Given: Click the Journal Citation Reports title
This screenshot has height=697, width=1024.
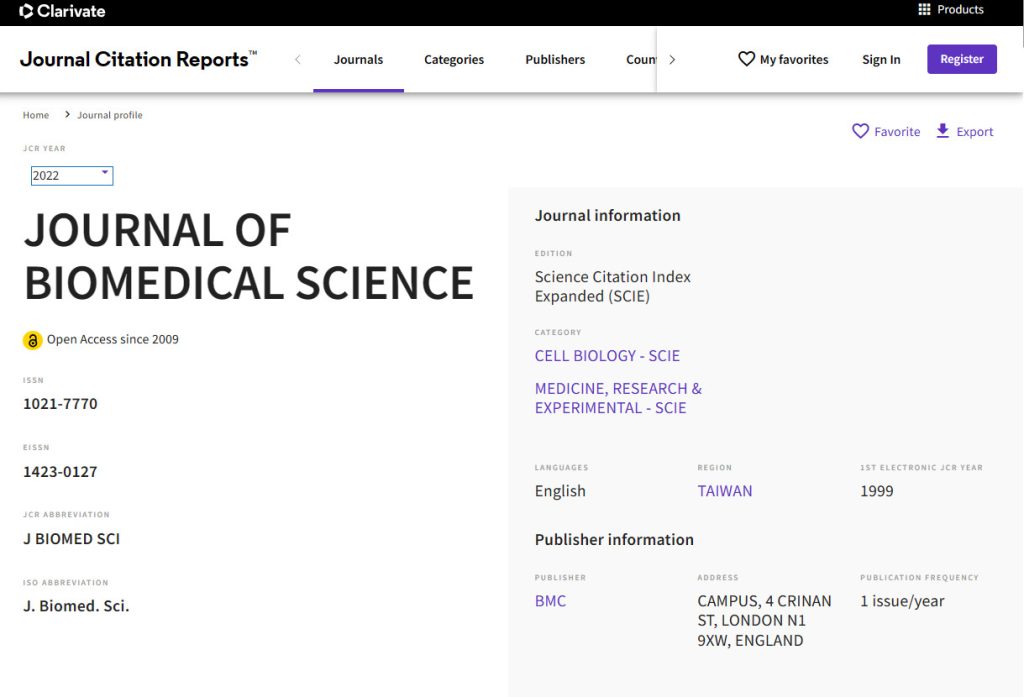Looking at the screenshot, I should click(x=138, y=59).
